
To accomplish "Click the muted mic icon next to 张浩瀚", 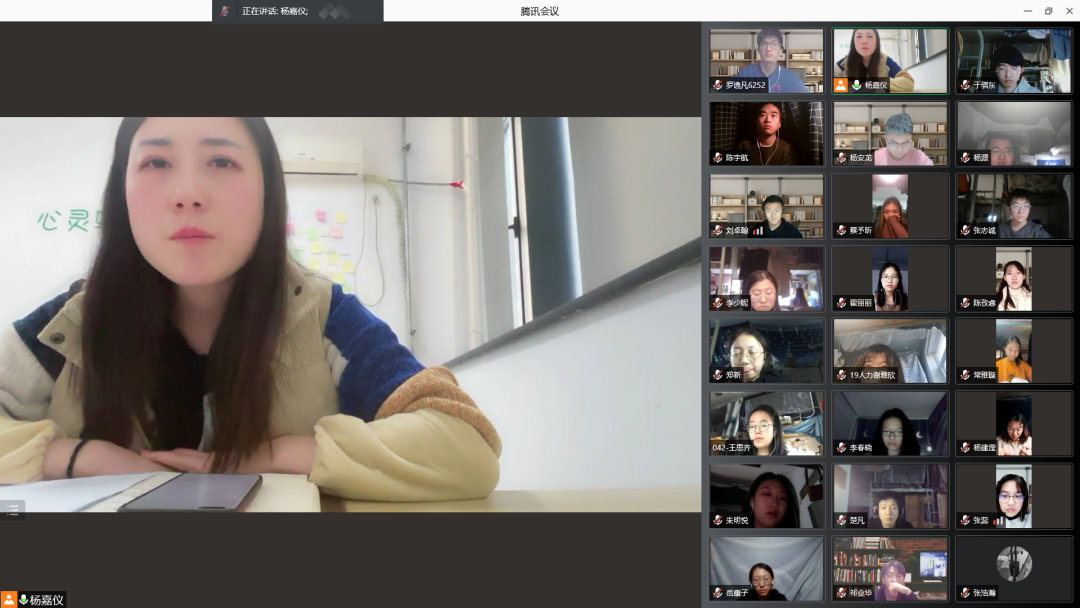I will pyautogui.click(x=965, y=592).
